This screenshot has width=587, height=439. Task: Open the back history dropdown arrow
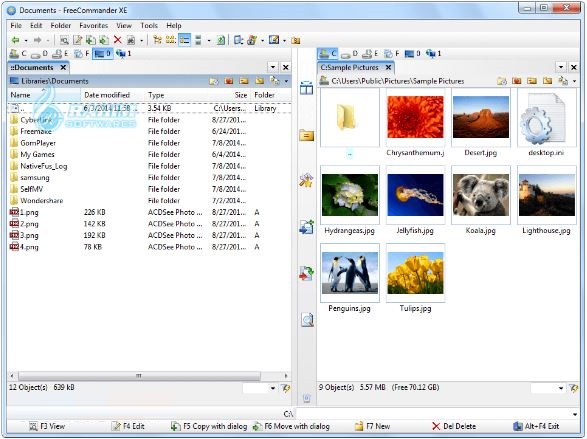pyautogui.click(x=26, y=40)
